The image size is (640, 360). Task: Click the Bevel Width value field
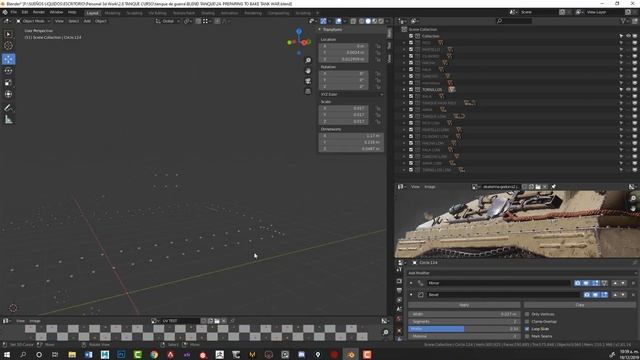point(464,314)
